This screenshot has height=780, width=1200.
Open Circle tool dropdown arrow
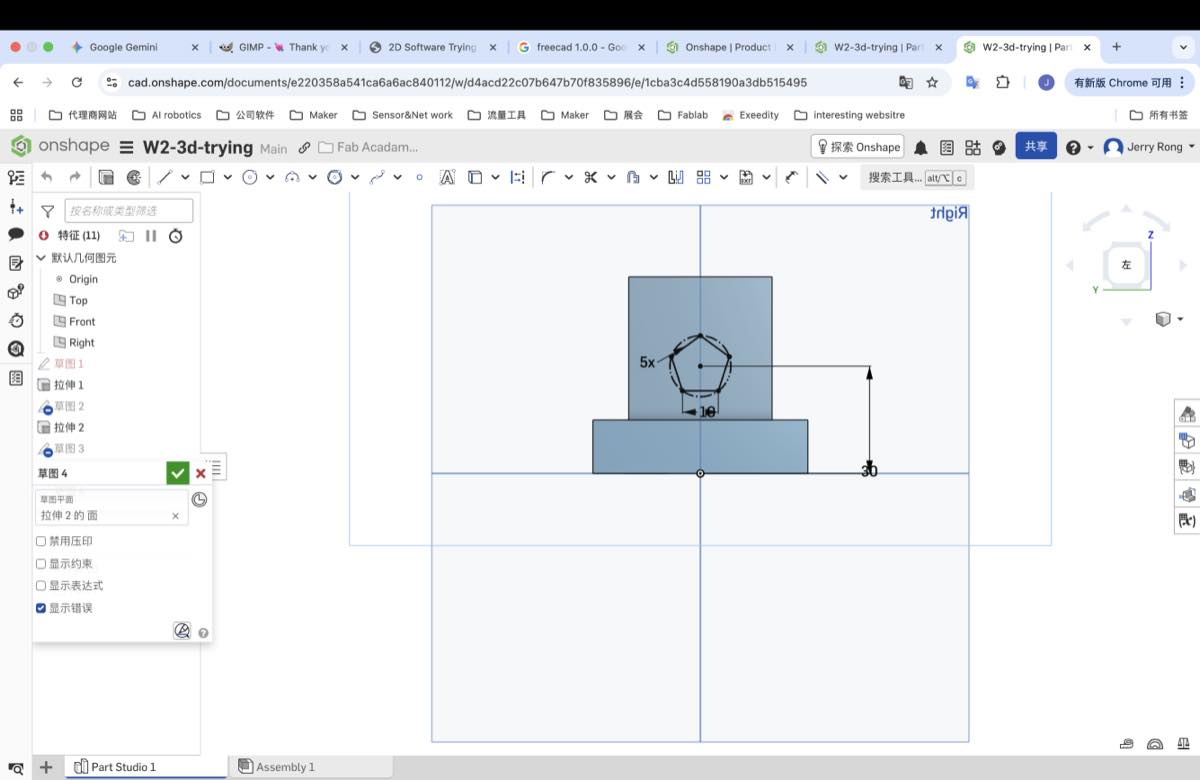click(x=270, y=177)
